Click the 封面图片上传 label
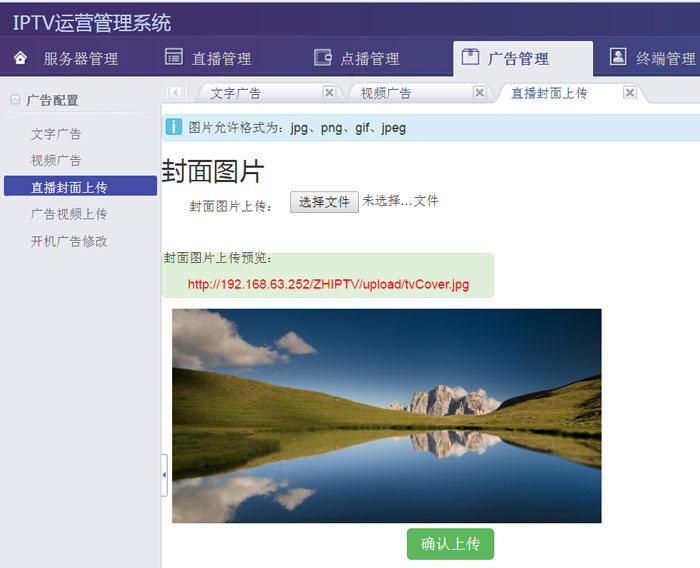 (231, 206)
